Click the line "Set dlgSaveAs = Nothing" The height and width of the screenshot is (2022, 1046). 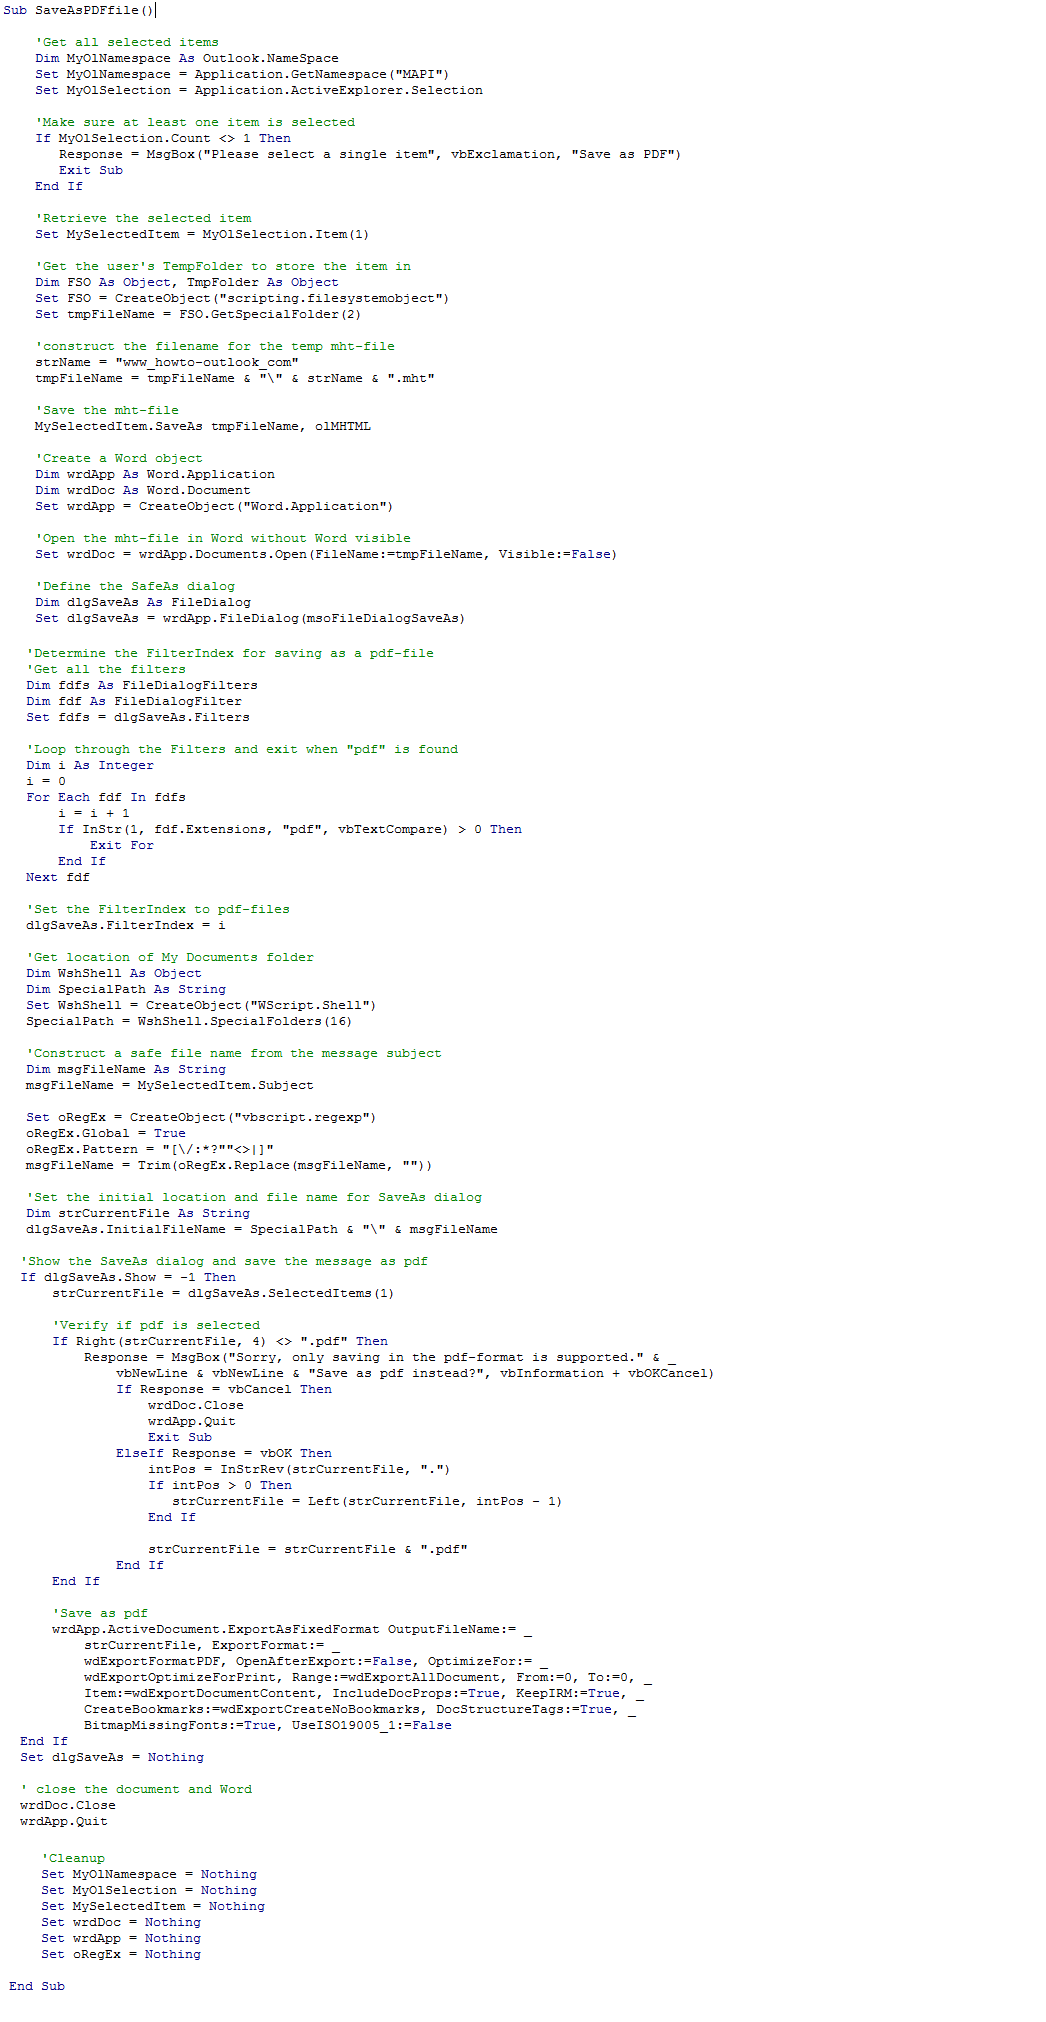(x=112, y=1757)
